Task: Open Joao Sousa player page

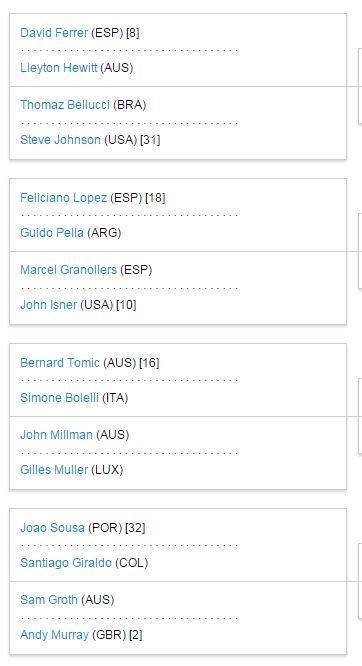Action: (x=52, y=528)
